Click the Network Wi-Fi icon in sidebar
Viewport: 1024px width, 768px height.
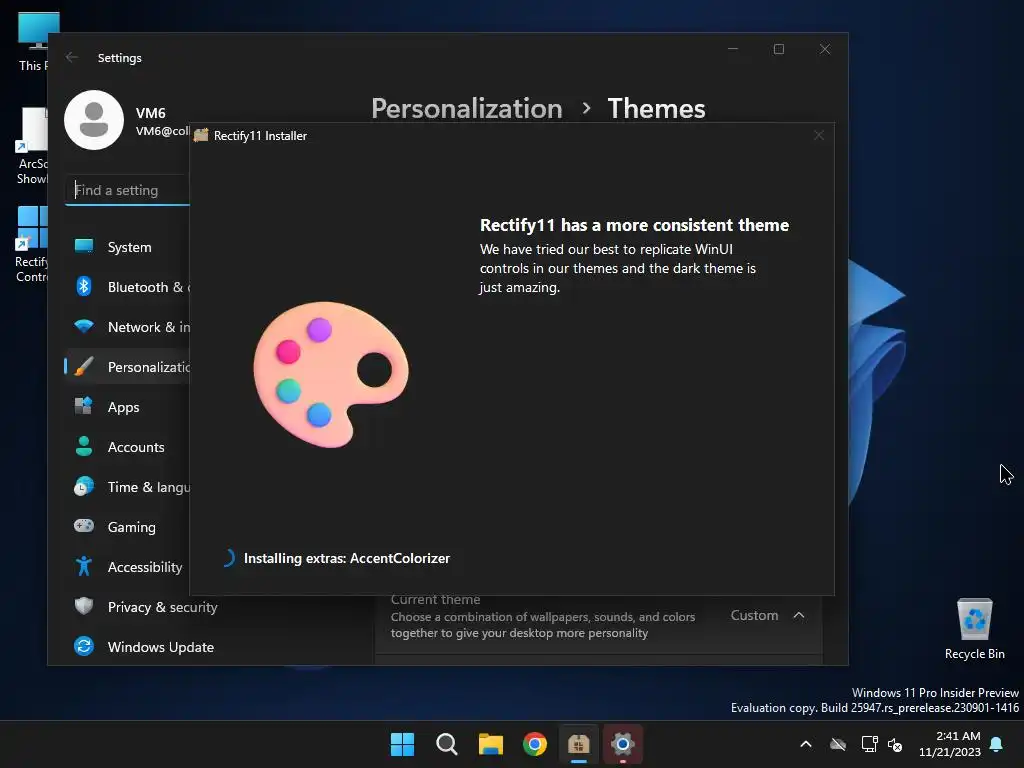click(84, 326)
